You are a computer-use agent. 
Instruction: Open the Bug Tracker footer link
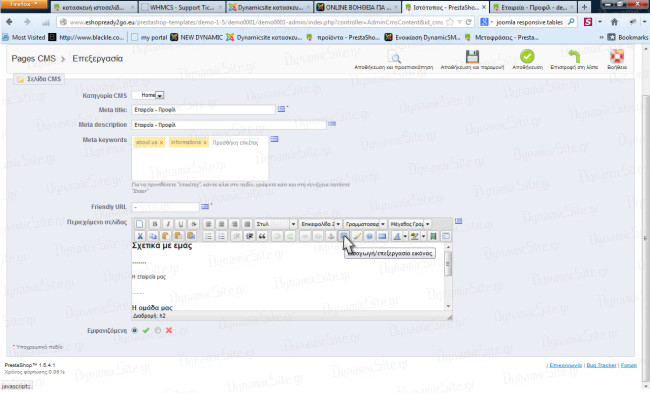coord(601,365)
